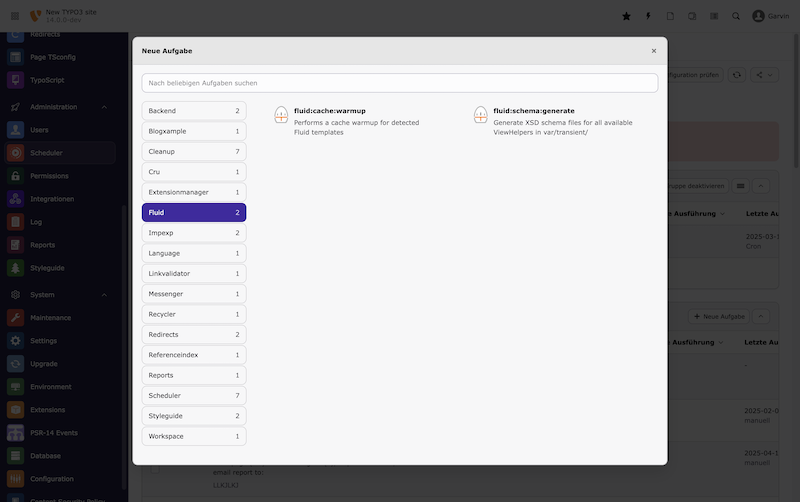Close the Neue Aufgabe dialog

tap(654, 50)
